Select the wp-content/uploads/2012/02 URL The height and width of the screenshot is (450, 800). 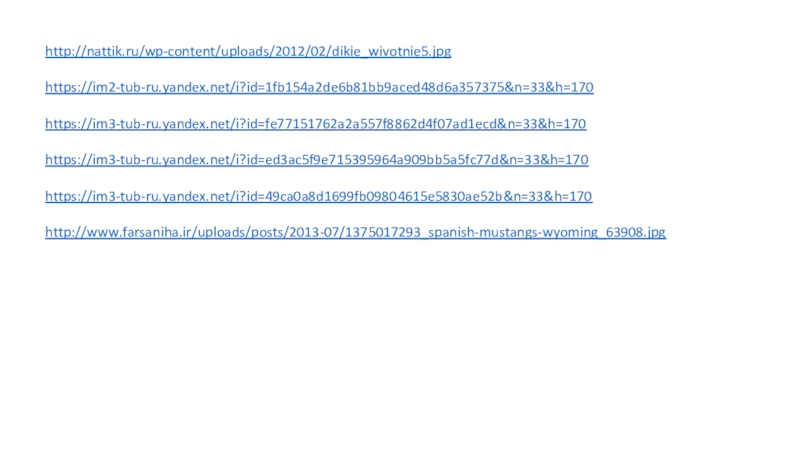click(x=248, y=52)
